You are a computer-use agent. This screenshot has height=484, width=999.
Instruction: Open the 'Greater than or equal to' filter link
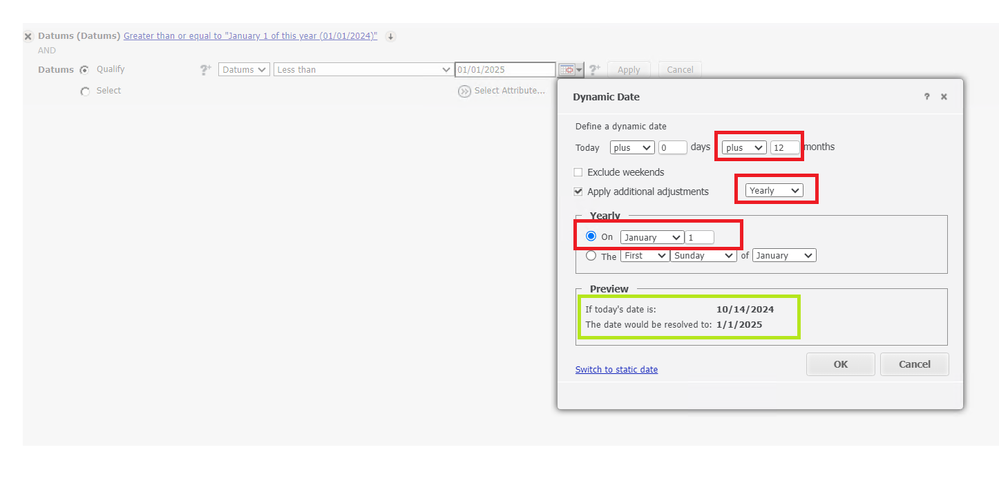[x=250, y=36]
